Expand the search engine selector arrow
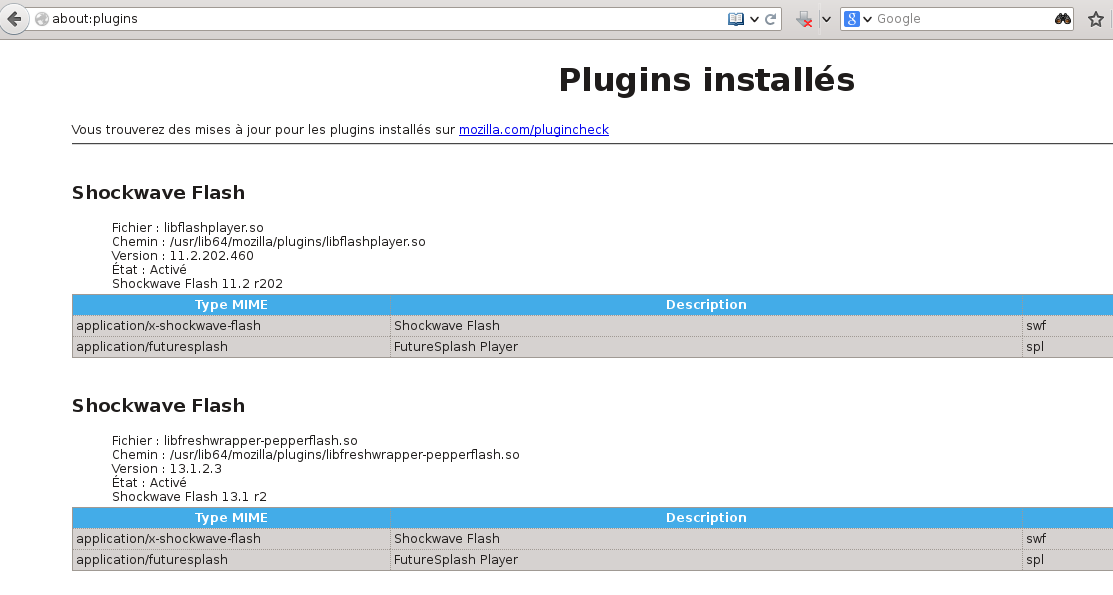 [867, 19]
